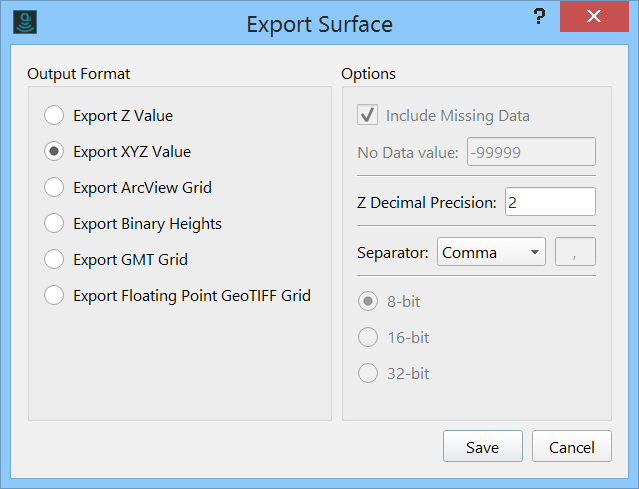This screenshot has height=489, width=639.
Task: Edit the Z Decimal Precision field
Action: click(550, 202)
